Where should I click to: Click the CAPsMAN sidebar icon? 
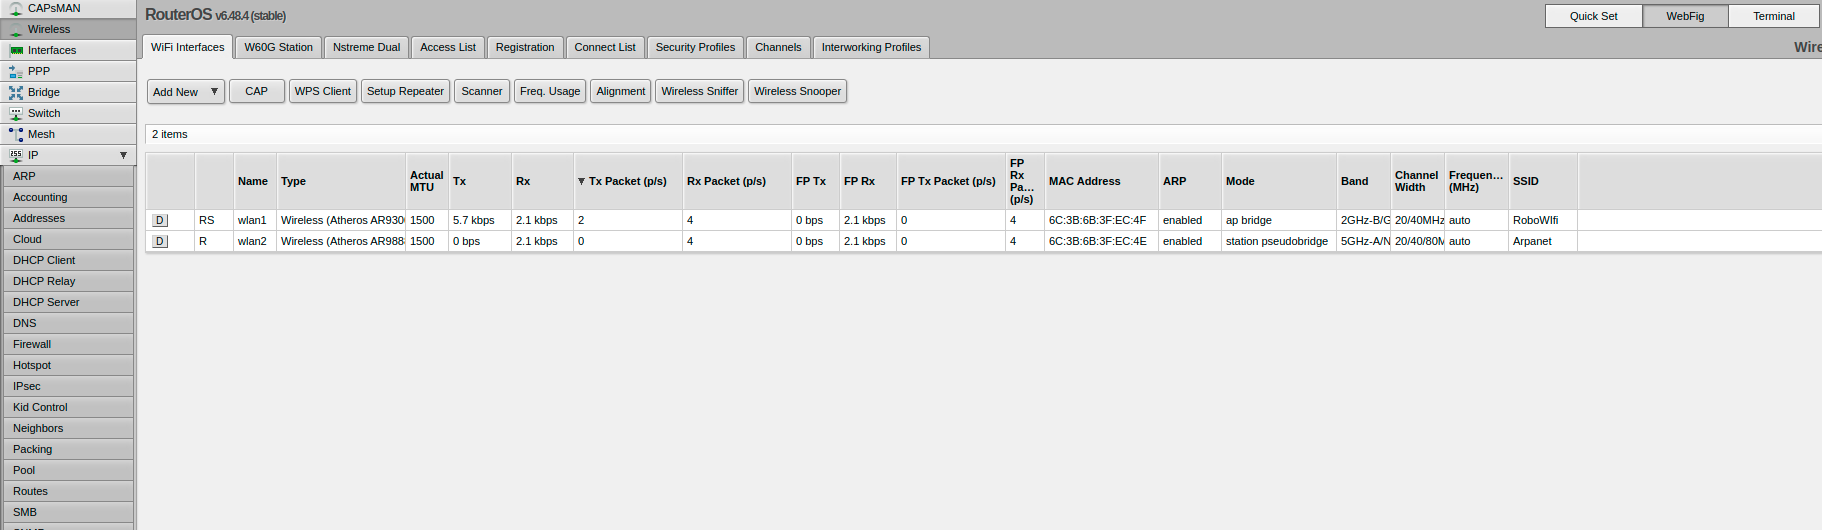tap(16, 8)
